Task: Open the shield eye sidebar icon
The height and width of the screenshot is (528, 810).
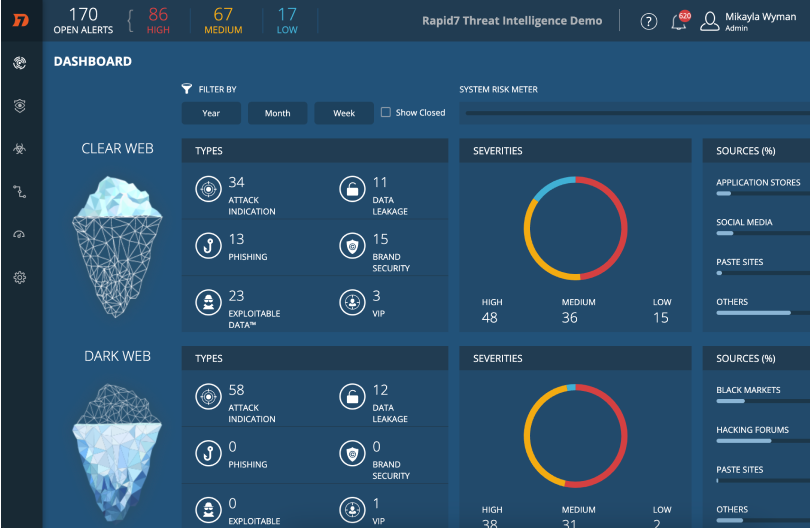Action: (x=20, y=106)
